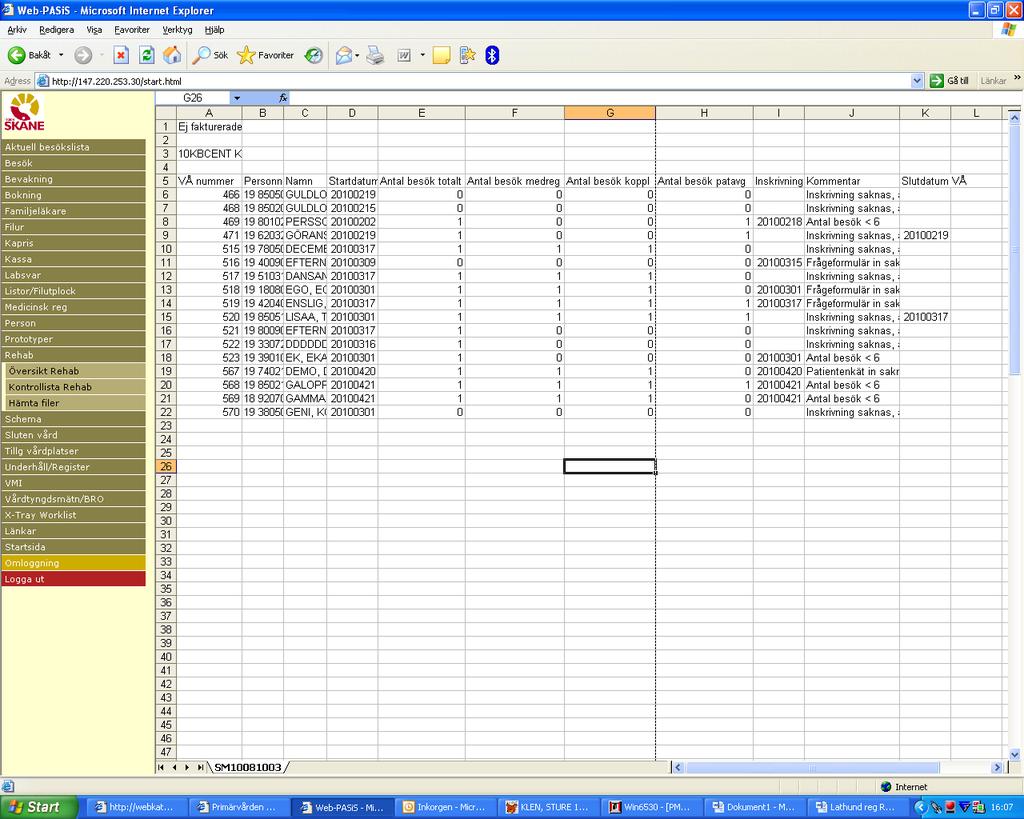Click the green refresh page icon
Viewport: 1024px width, 819px height.
tap(147, 56)
